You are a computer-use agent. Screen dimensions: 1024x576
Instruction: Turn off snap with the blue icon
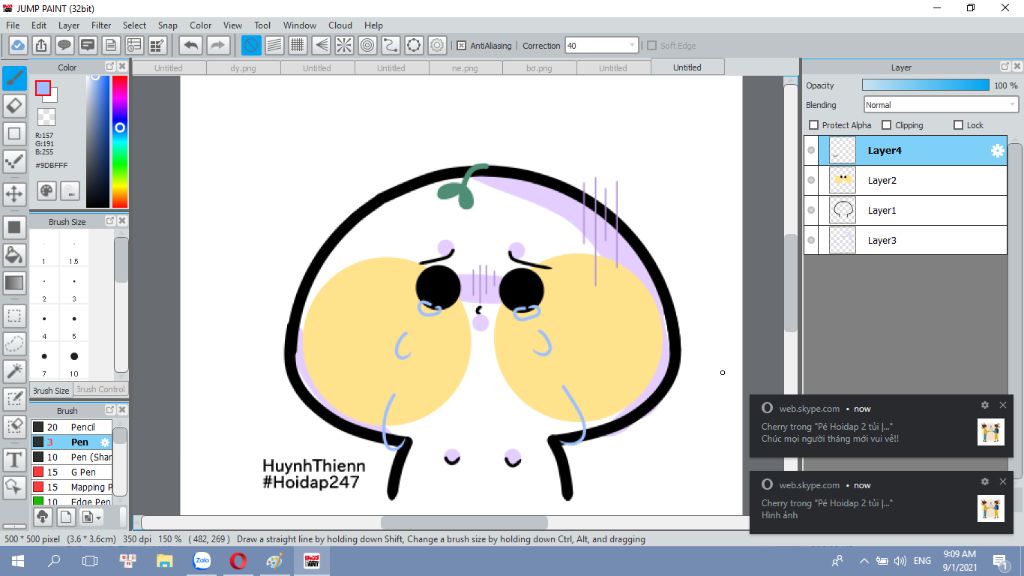pyautogui.click(x=251, y=45)
